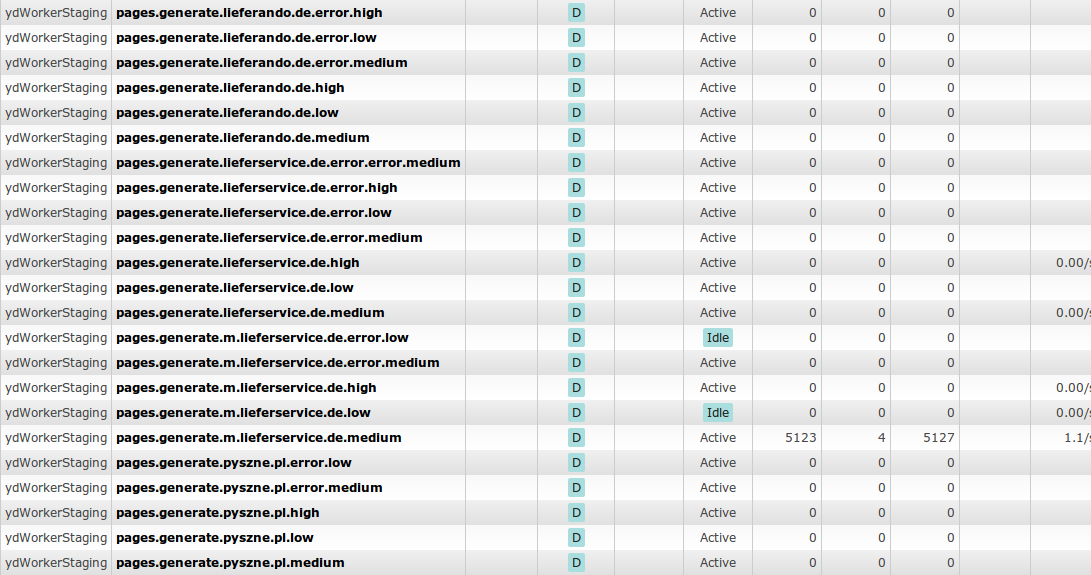Viewport: 1091px width, 575px height.
Task: Open queue pages.generate.m.lieferservice.de.error.medium
Action: [x=278, y=363]
